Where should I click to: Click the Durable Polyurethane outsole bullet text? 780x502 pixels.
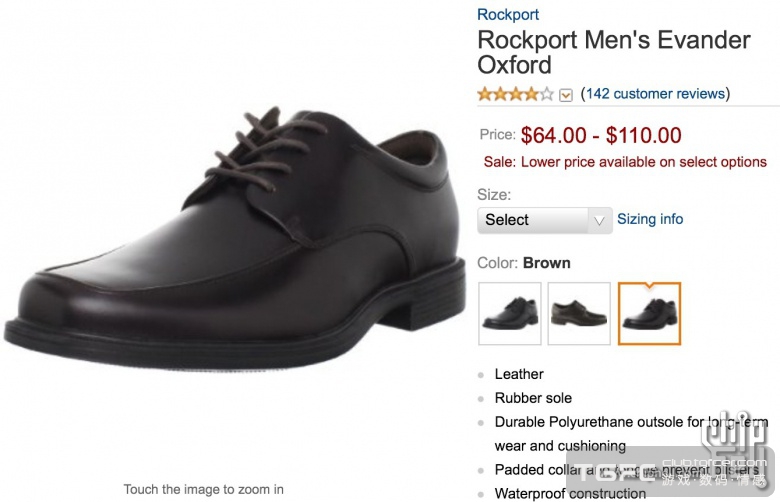[x=600, y=422]
